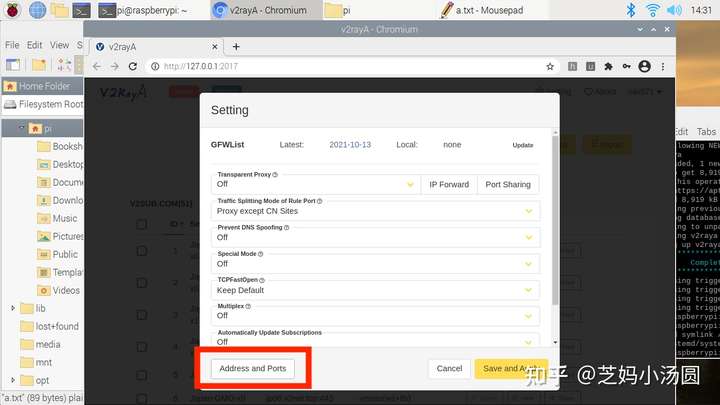Select Filesystem Root in sidebar

coord(43,104)
